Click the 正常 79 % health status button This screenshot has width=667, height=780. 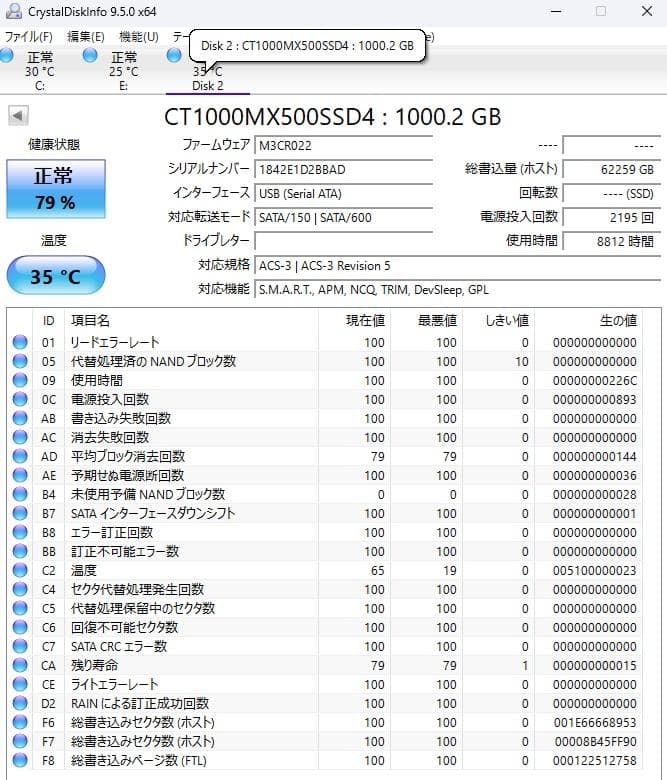(56, 189)
